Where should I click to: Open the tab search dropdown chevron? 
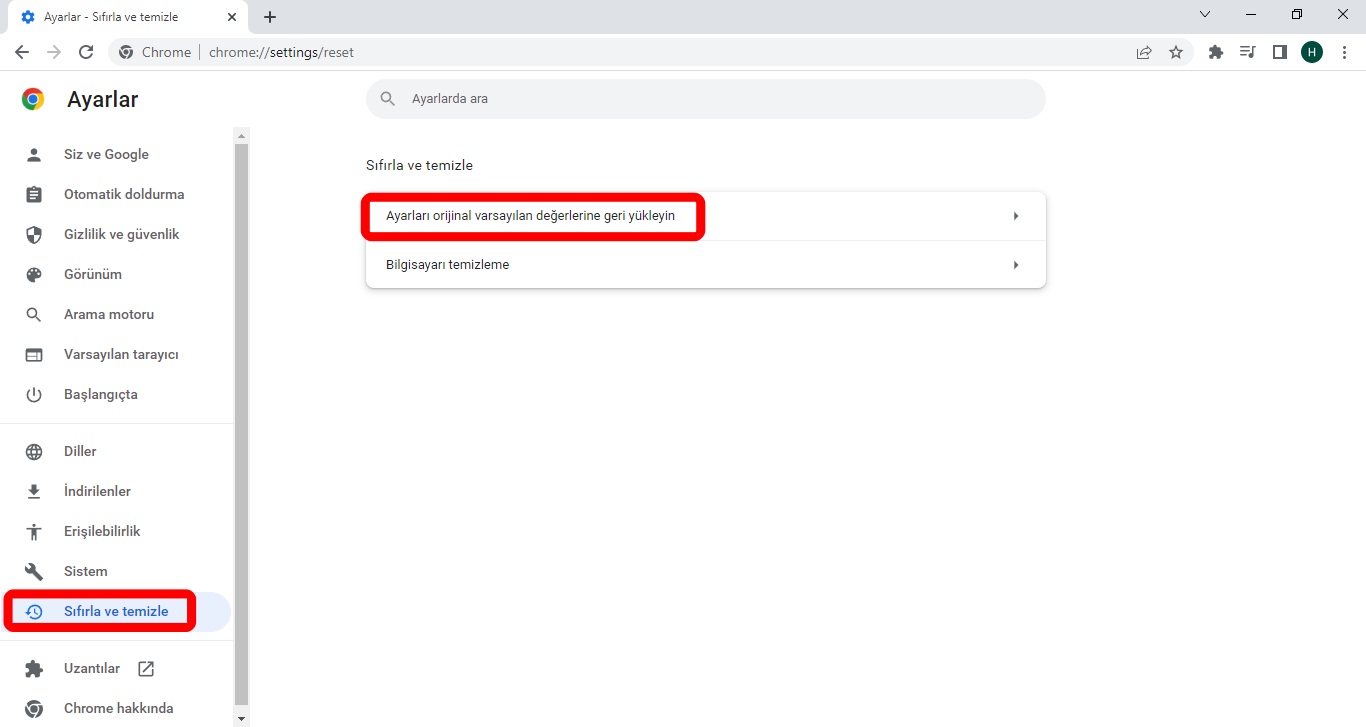pyautogui.click(x=1204, y=15)
